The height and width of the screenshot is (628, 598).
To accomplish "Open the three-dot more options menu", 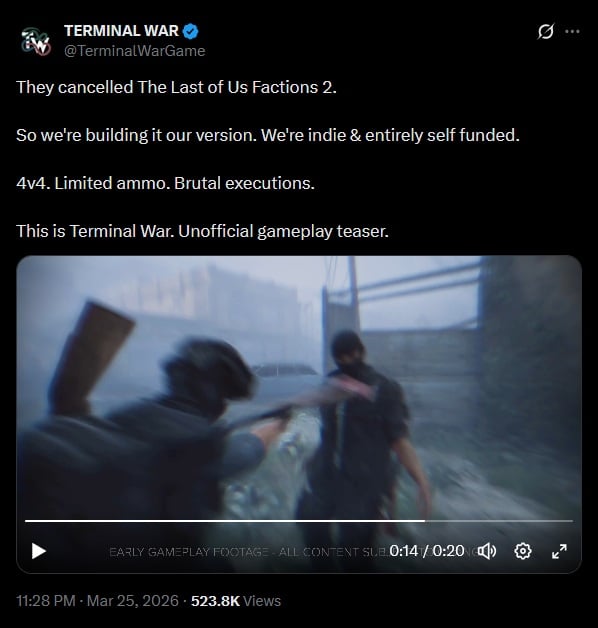I will tap(572, 31).
